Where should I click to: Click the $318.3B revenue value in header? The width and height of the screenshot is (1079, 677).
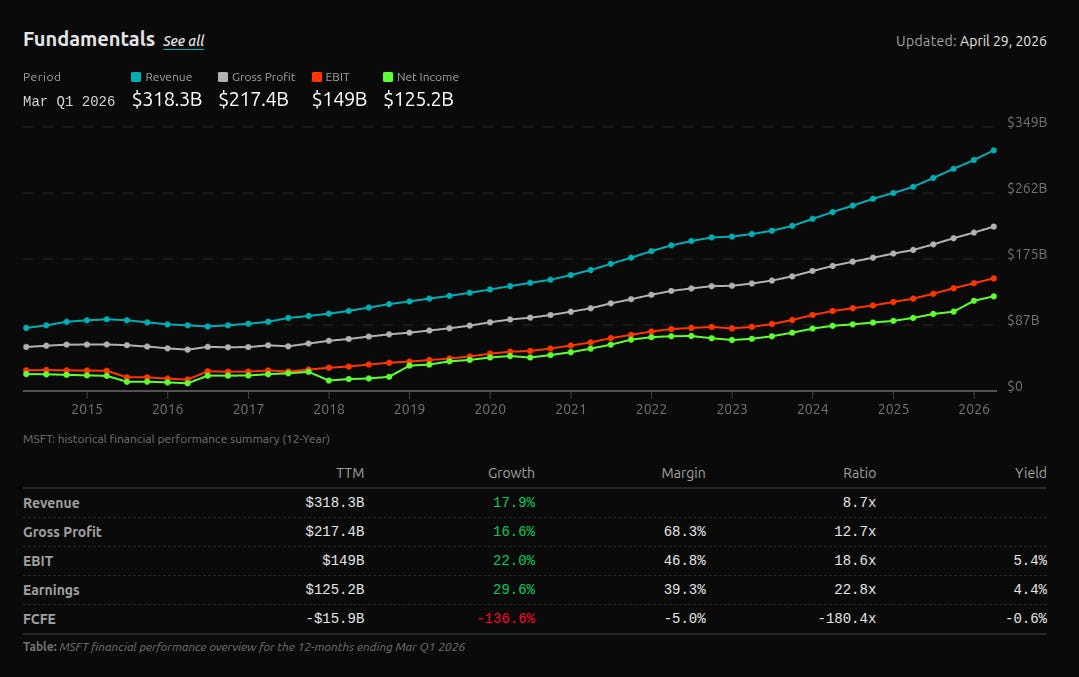[167, 100]
